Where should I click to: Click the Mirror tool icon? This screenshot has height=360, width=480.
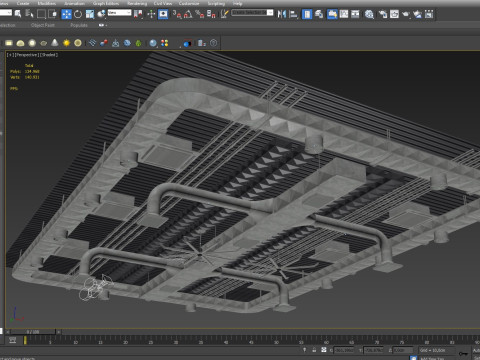click(282, 14)
